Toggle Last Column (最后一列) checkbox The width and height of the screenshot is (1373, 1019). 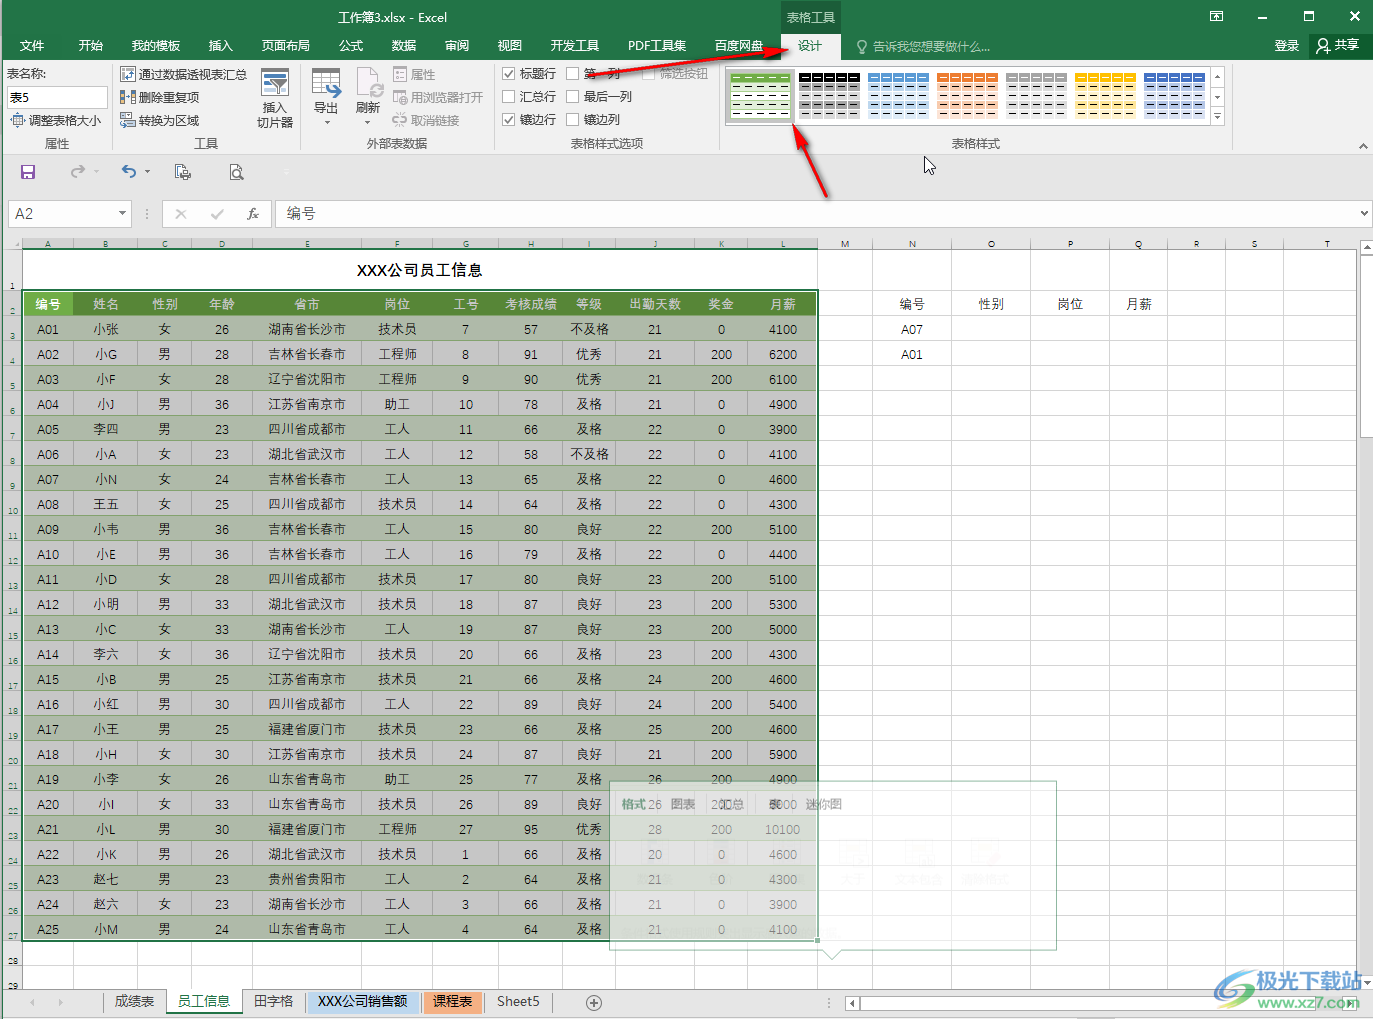573,96
